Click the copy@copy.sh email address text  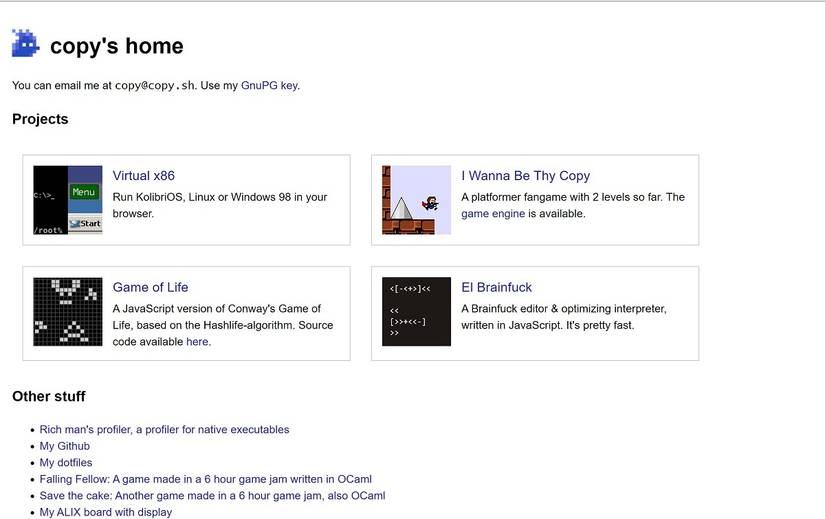[x=155, y=85]
